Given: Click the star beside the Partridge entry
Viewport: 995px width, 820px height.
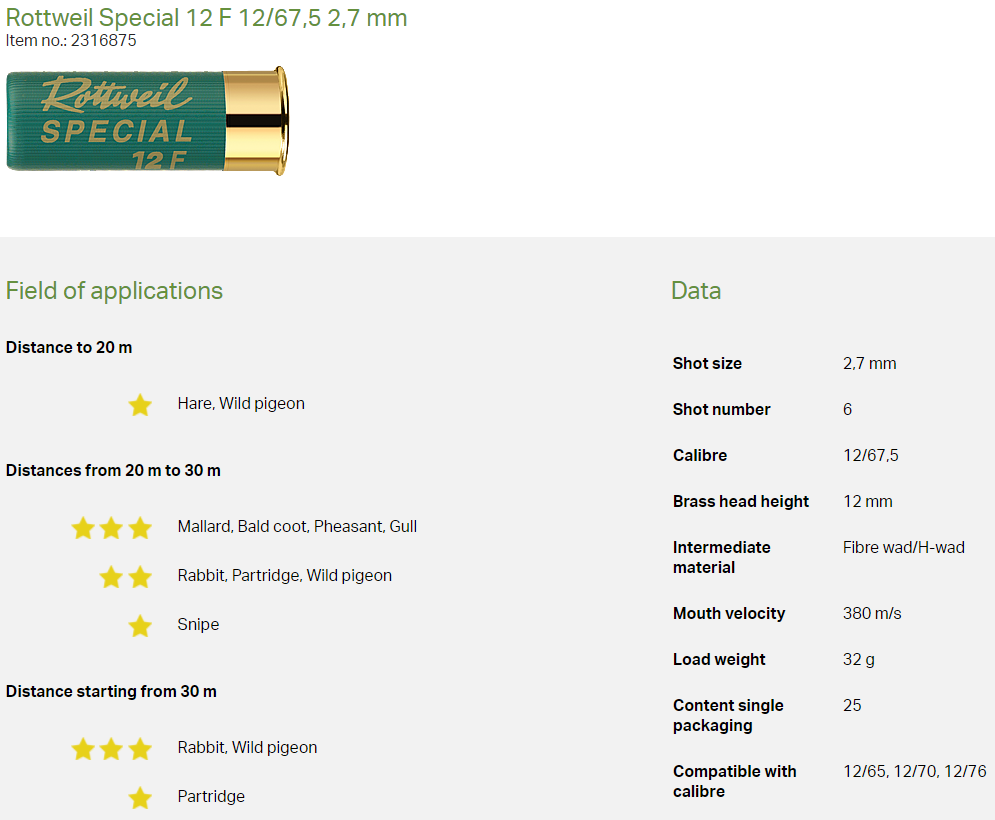Looking at the screenshot, I should (140, 798).
